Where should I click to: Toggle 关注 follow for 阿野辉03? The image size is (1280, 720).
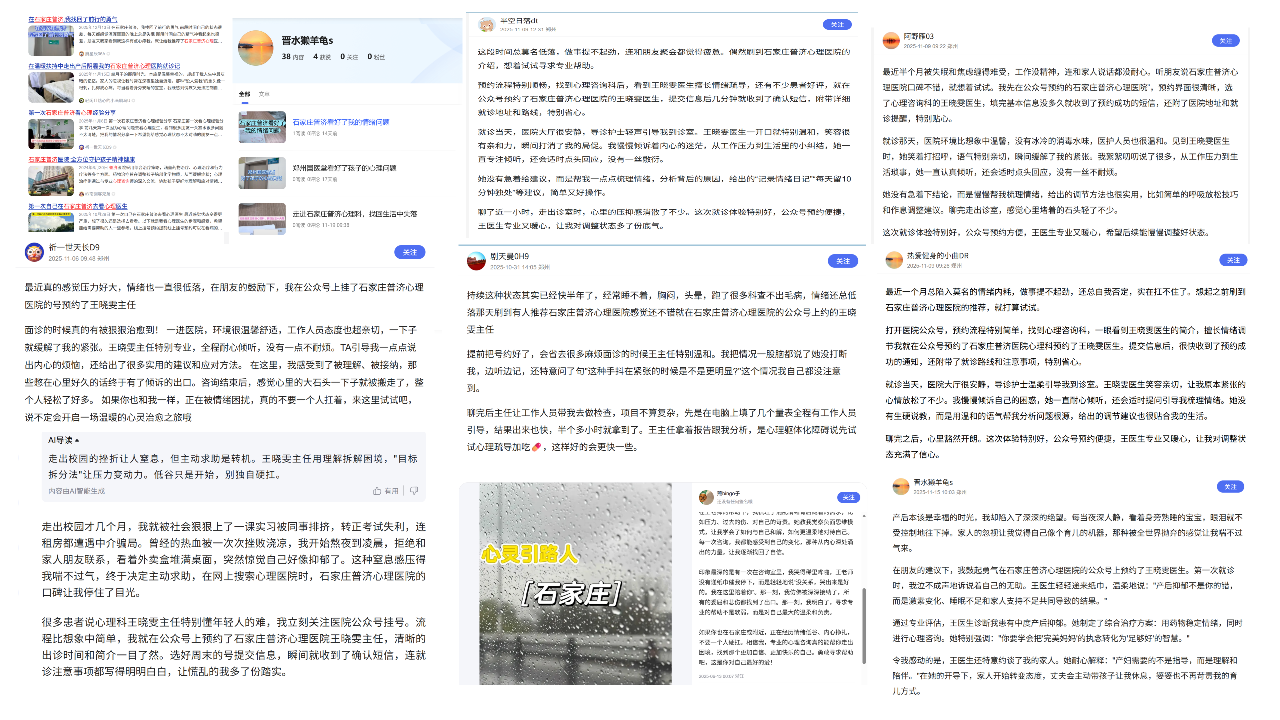point(1225,41)
